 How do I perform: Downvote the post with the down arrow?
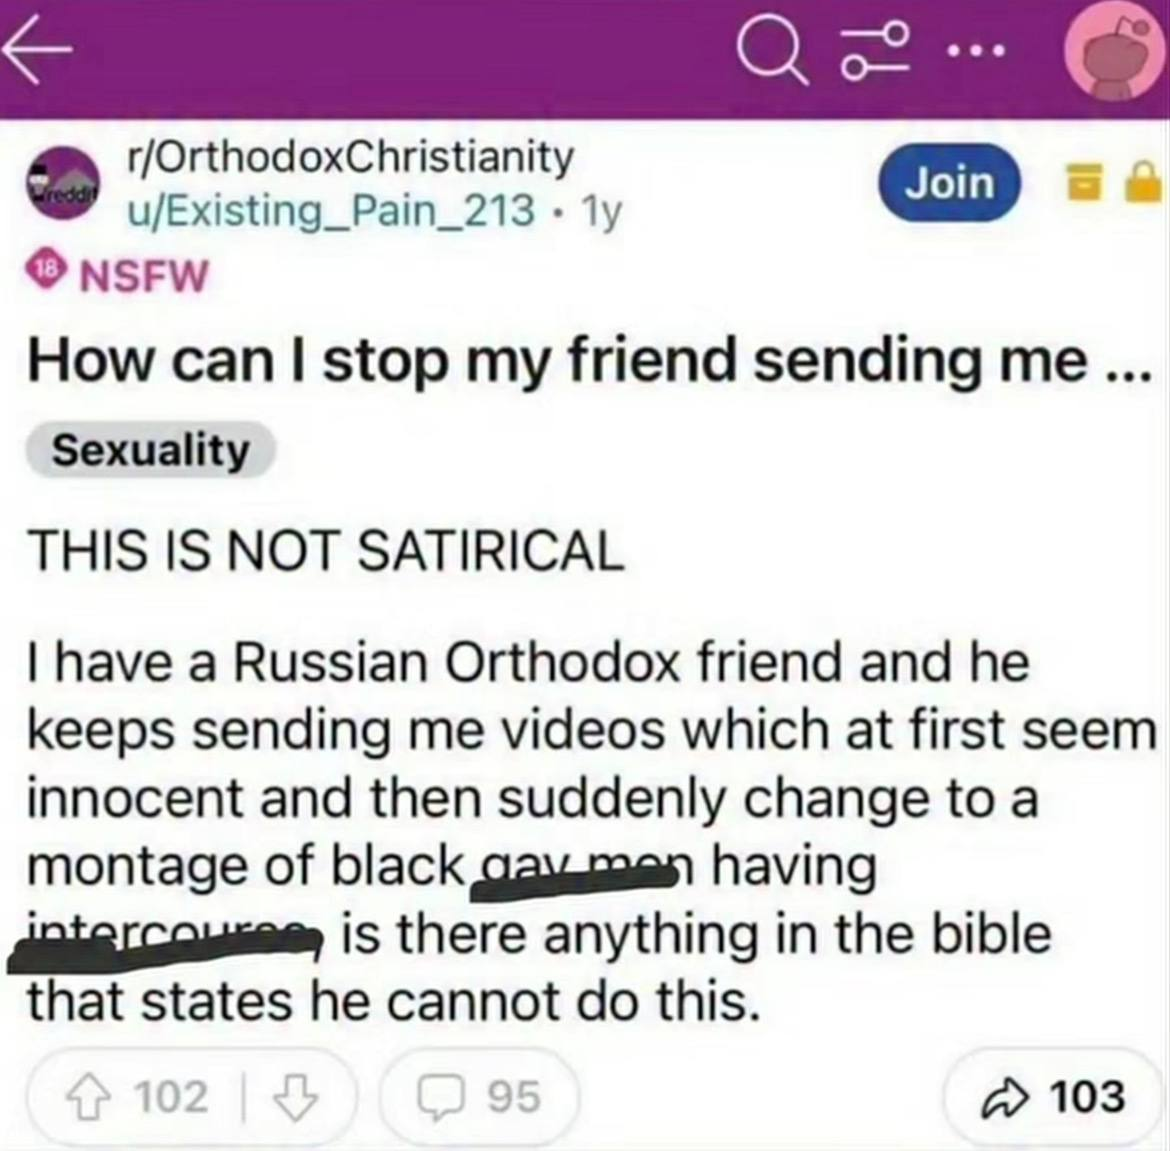click(297, 1098)
